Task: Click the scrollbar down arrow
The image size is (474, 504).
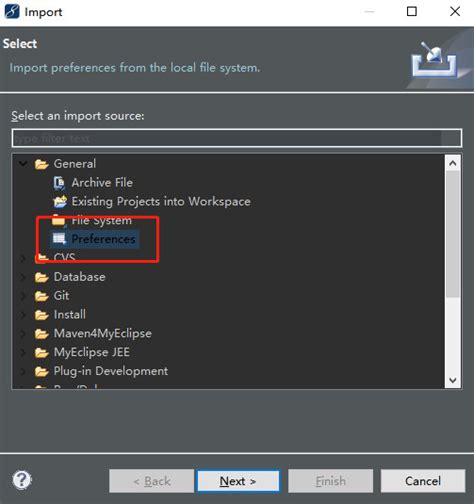Action: pos(453,380)
